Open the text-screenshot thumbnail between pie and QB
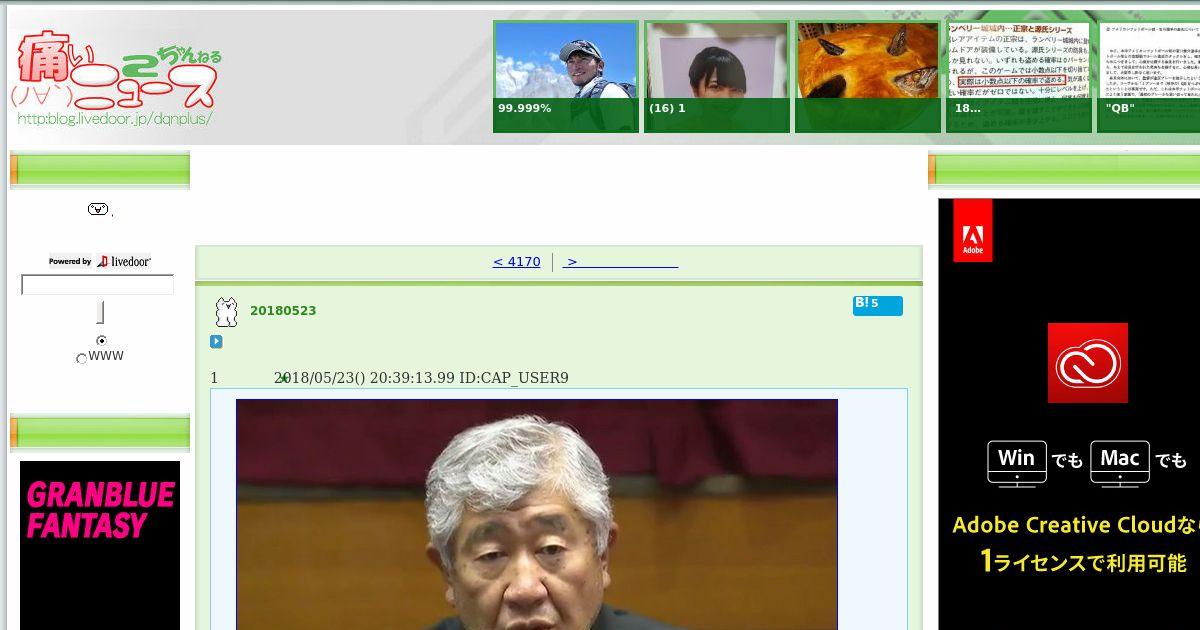 point(1019,77)
